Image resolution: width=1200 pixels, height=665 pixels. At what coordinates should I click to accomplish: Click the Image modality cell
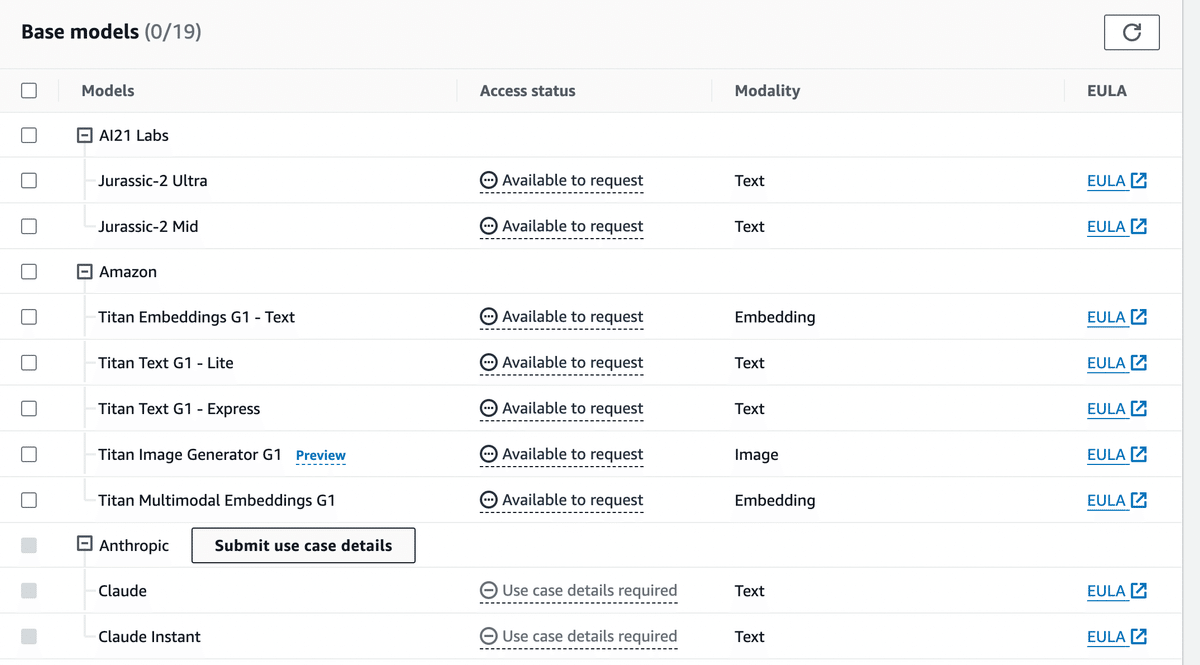click(756, 454)
